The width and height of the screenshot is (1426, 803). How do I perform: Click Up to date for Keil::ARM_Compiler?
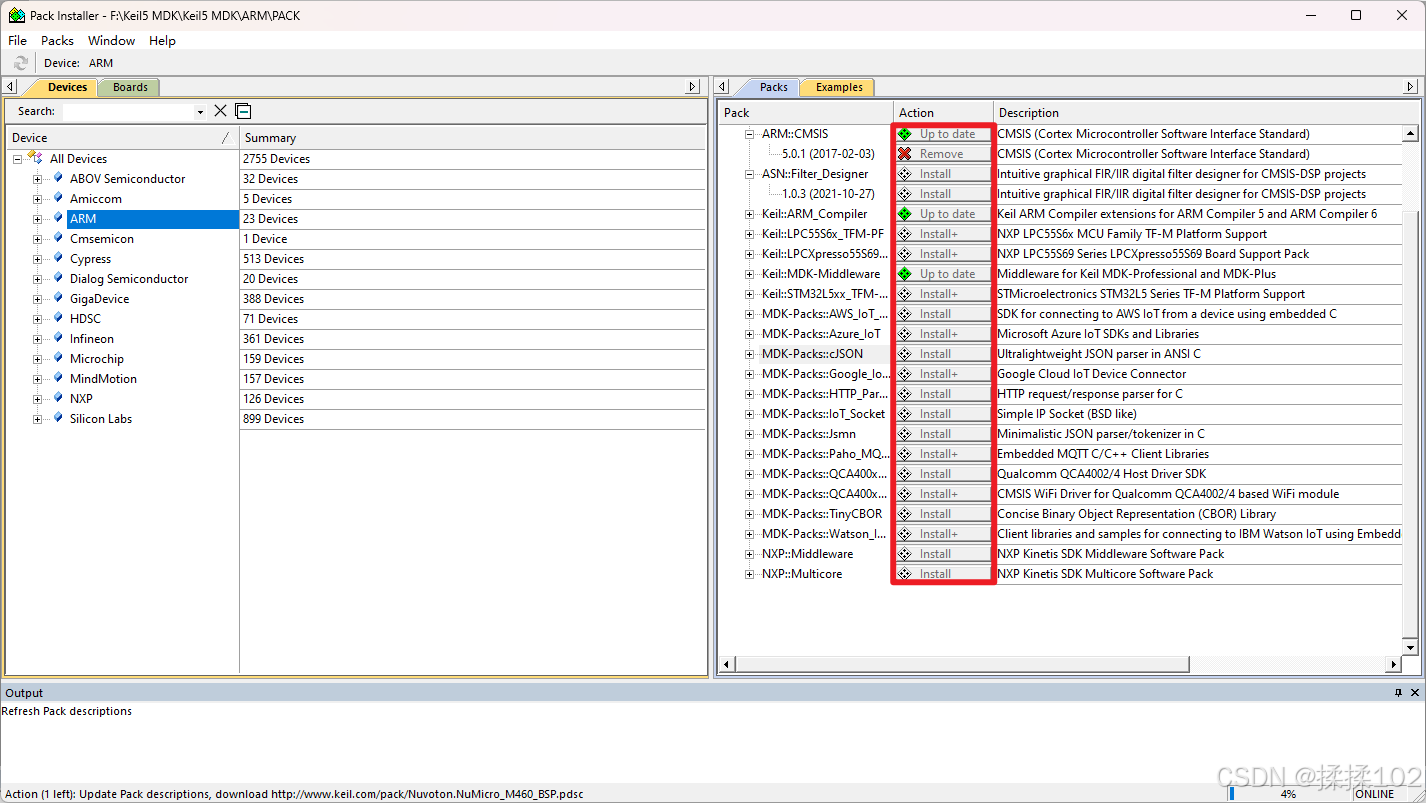point(943,214)
